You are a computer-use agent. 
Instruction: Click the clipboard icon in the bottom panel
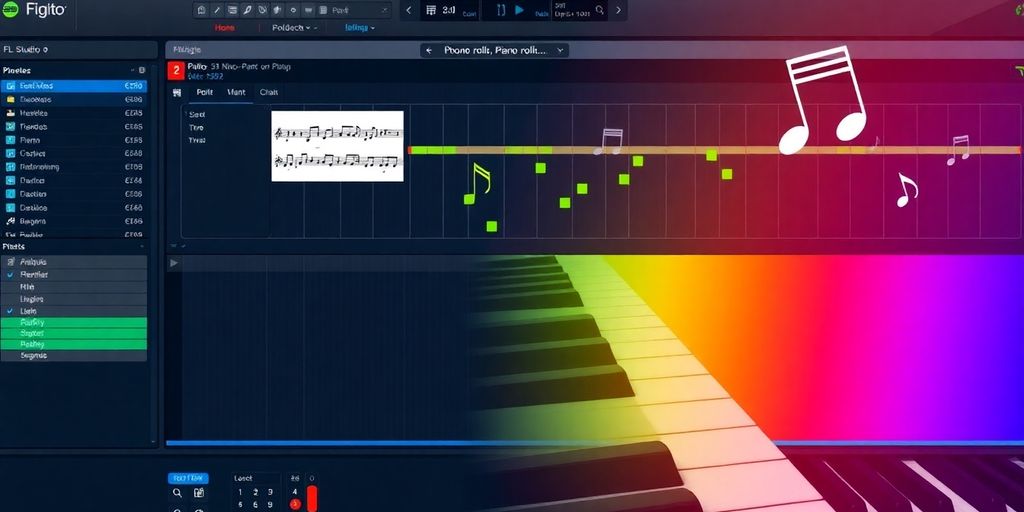pos(198,493)
